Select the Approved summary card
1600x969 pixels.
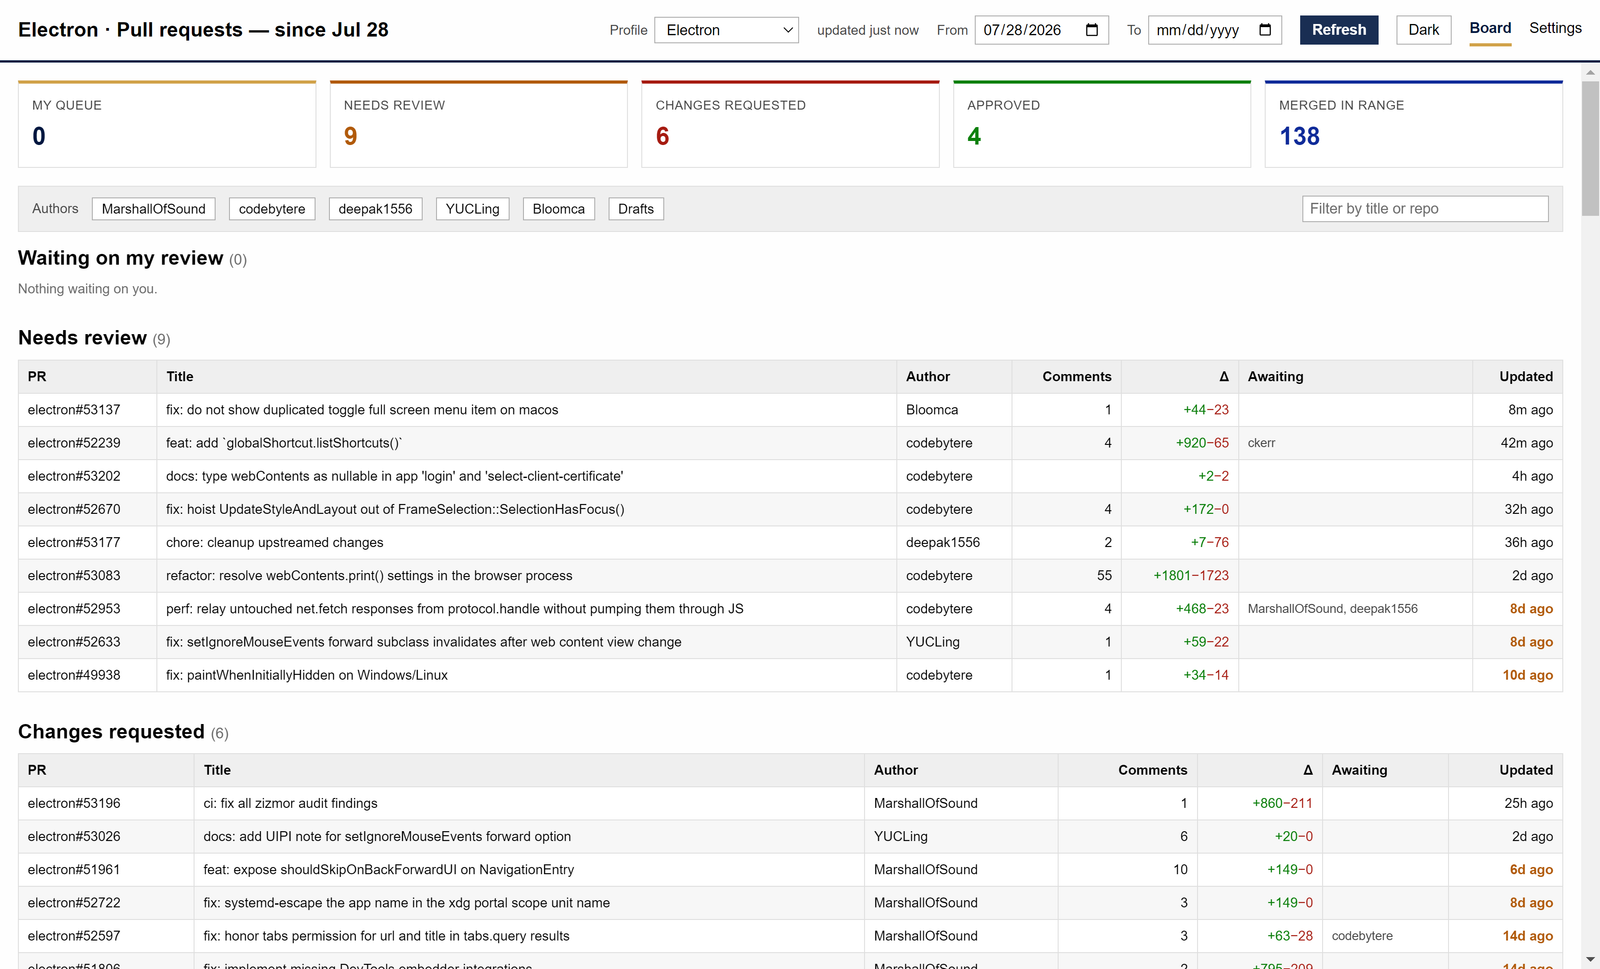1102,124
